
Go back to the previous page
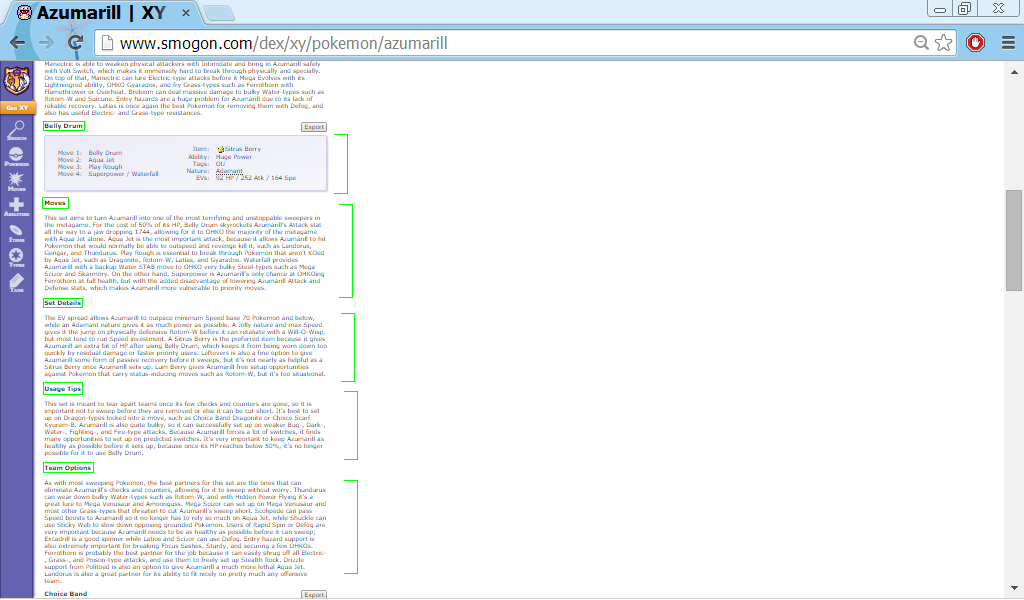pos(18,43)
